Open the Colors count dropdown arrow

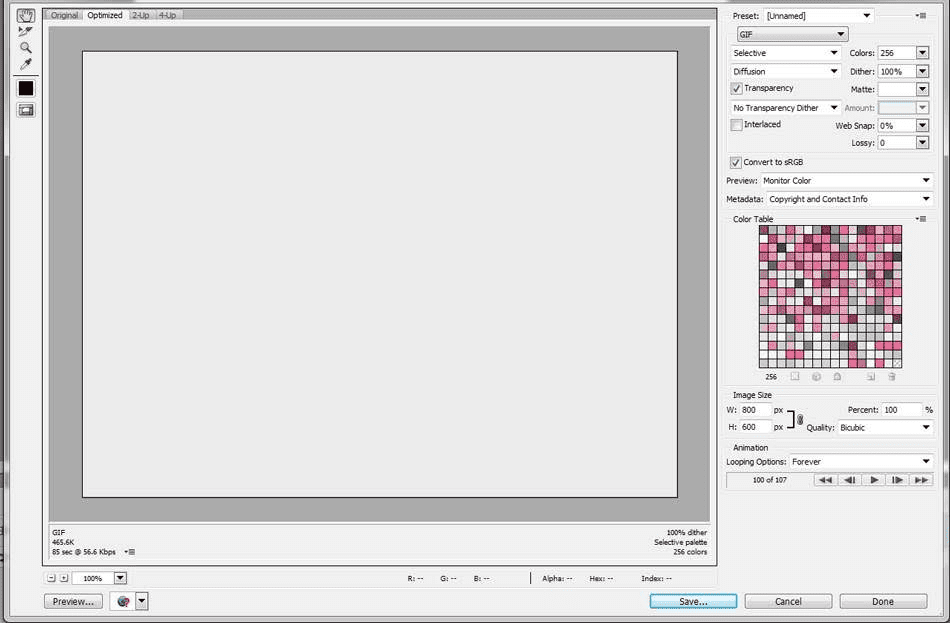coord(922,53)
